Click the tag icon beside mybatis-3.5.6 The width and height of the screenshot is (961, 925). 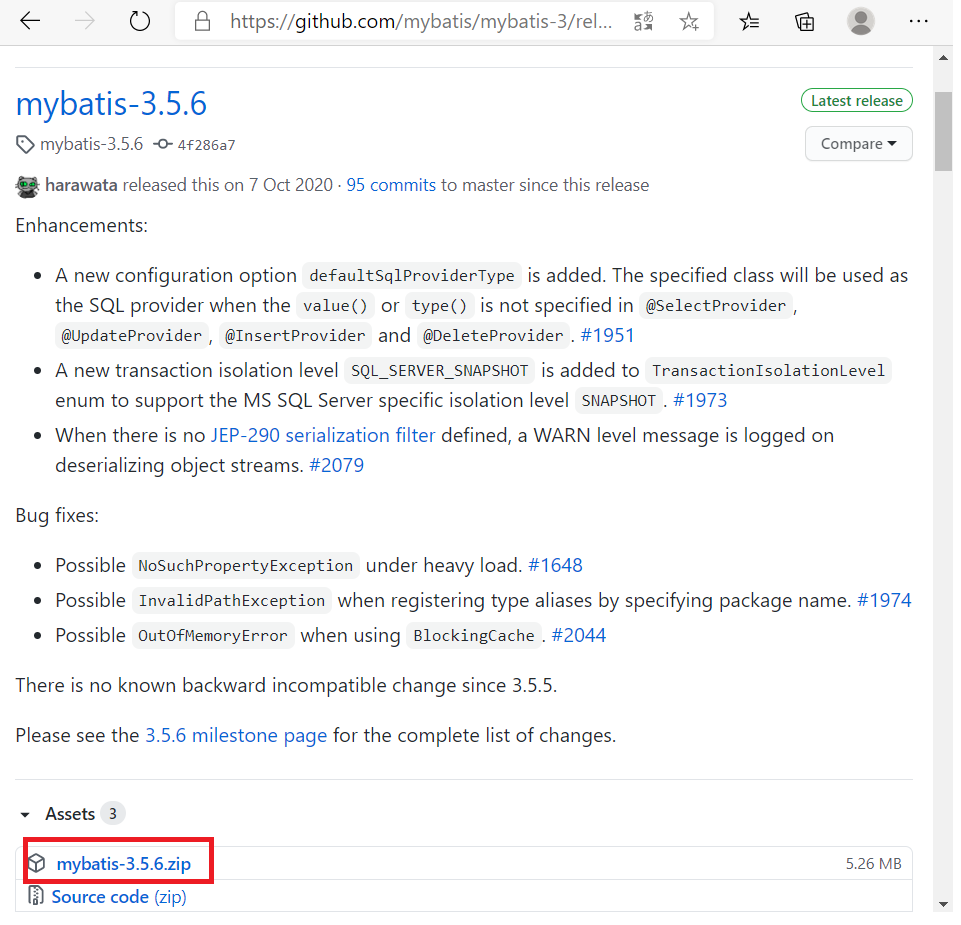pos(25,145)
